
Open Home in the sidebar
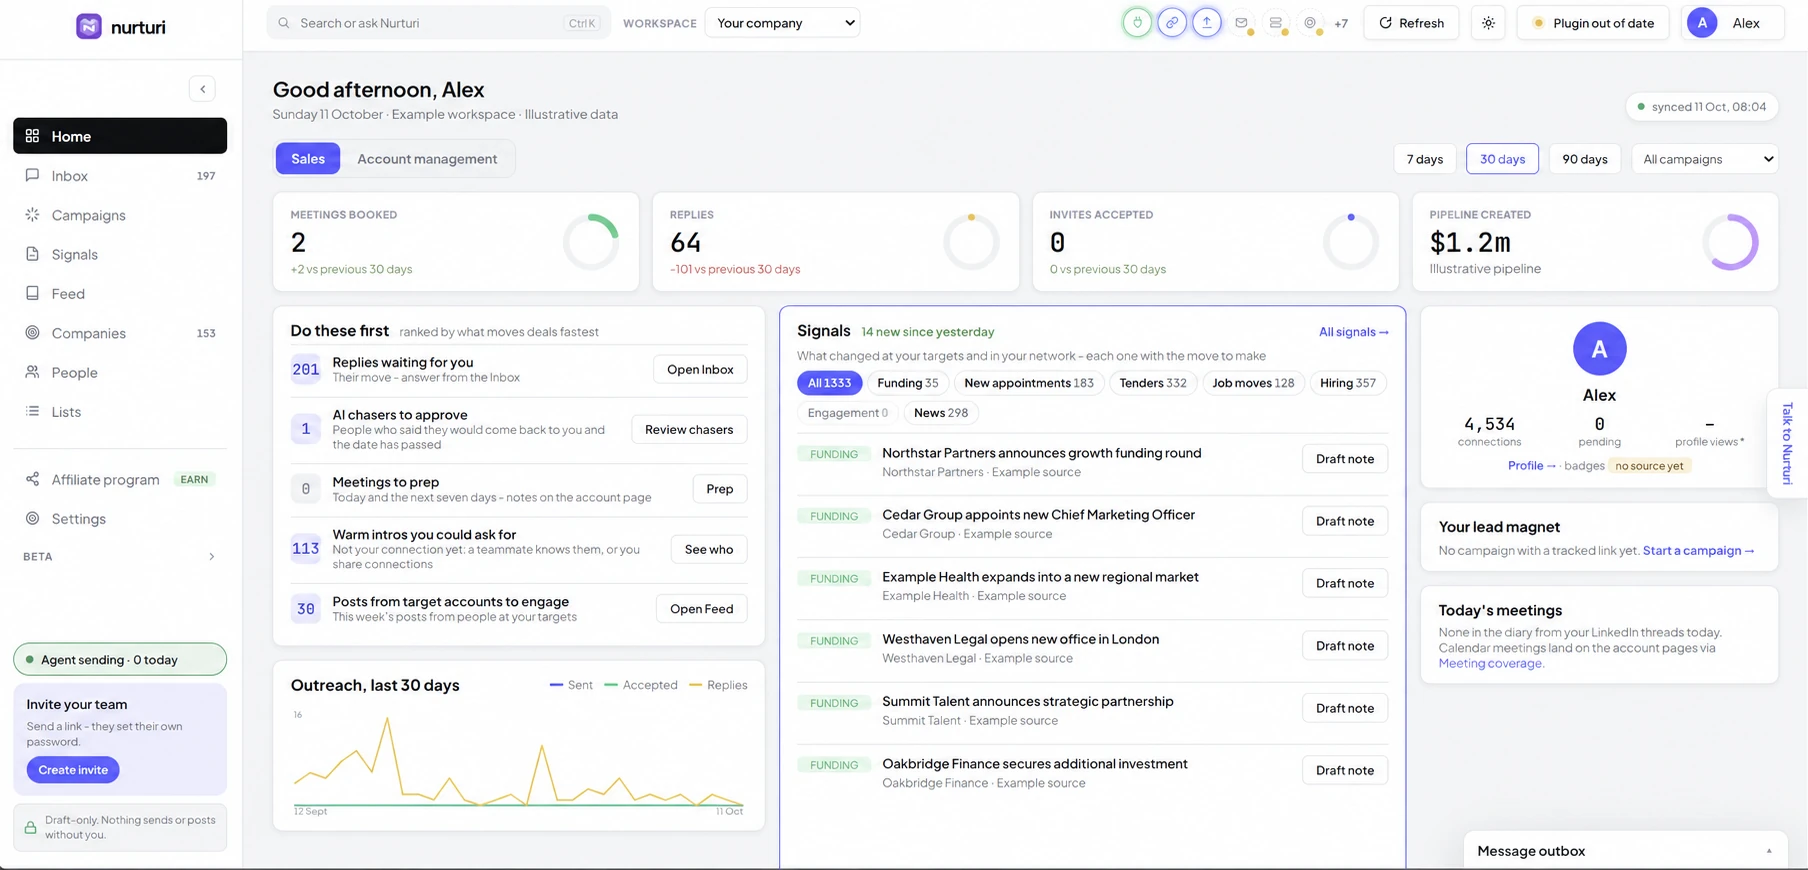pos(120,136)
